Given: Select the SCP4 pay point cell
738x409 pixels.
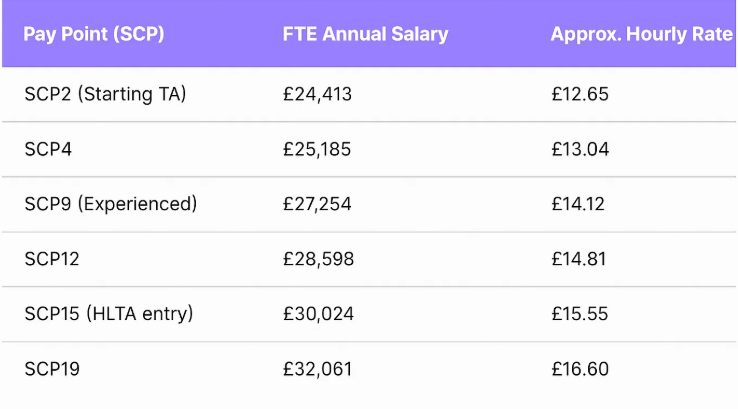Looking at the screenshot, I should (48, 150).
